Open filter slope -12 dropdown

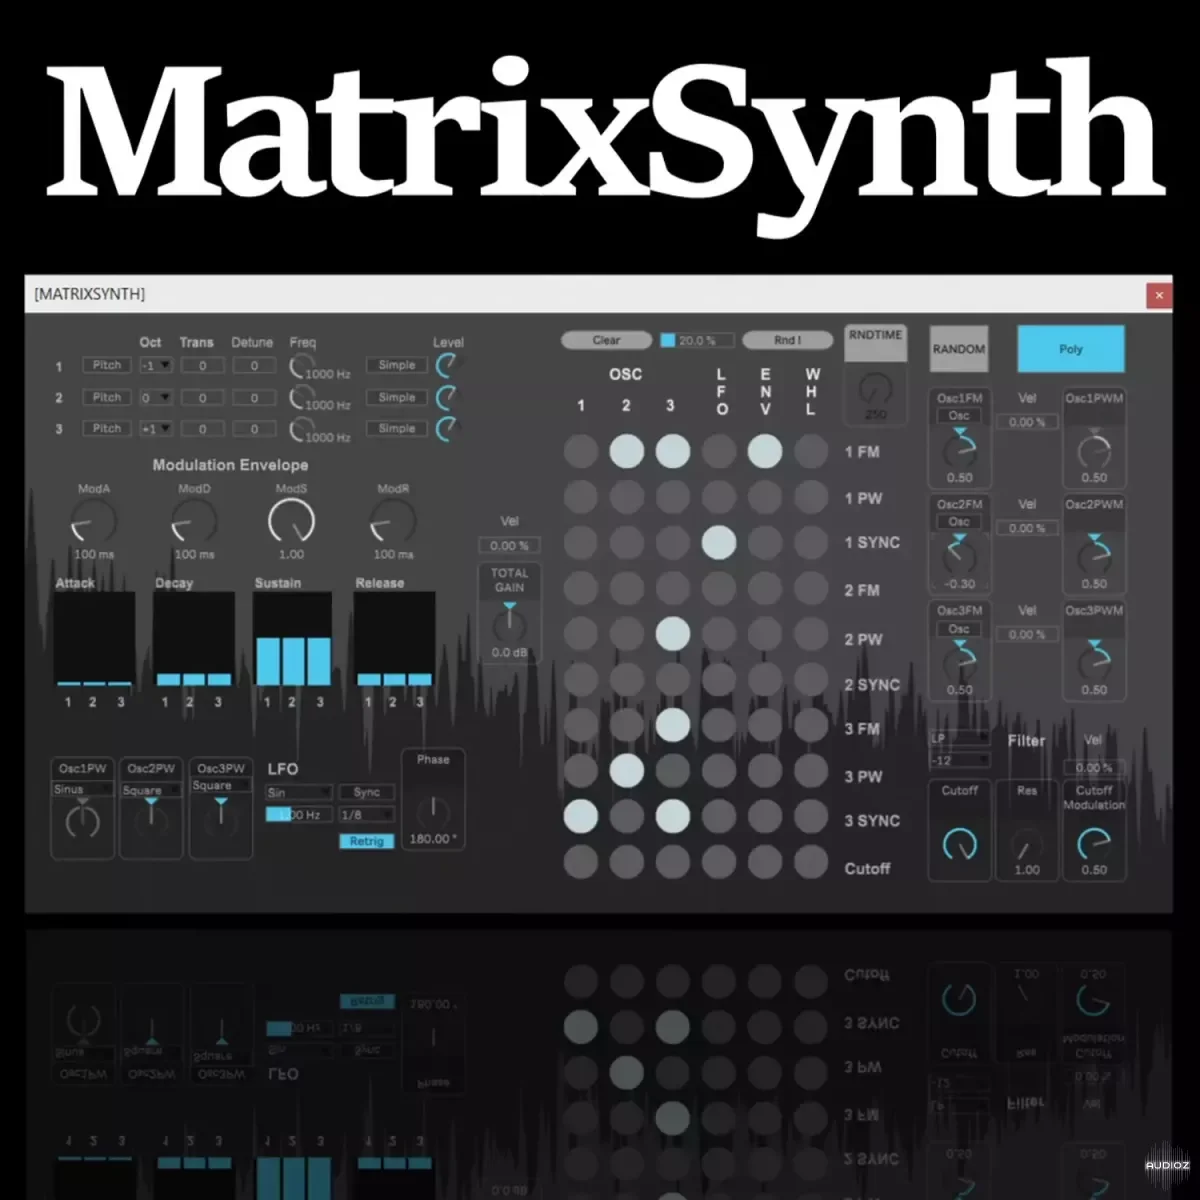[x=960, y=760]
